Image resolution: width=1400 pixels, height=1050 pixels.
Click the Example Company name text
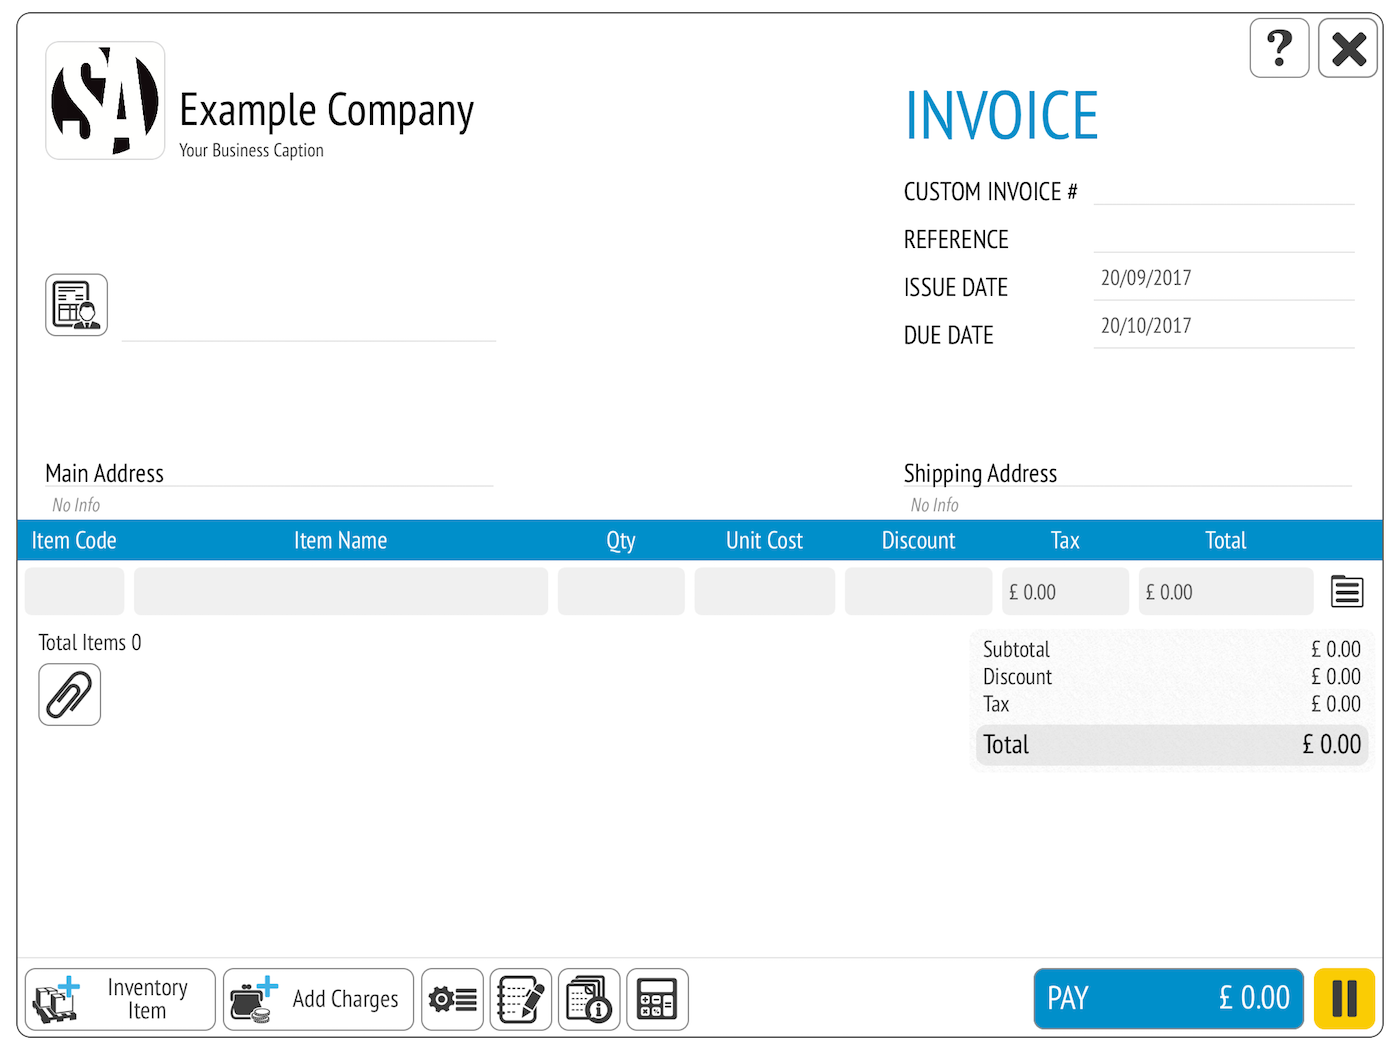point(326,111)
